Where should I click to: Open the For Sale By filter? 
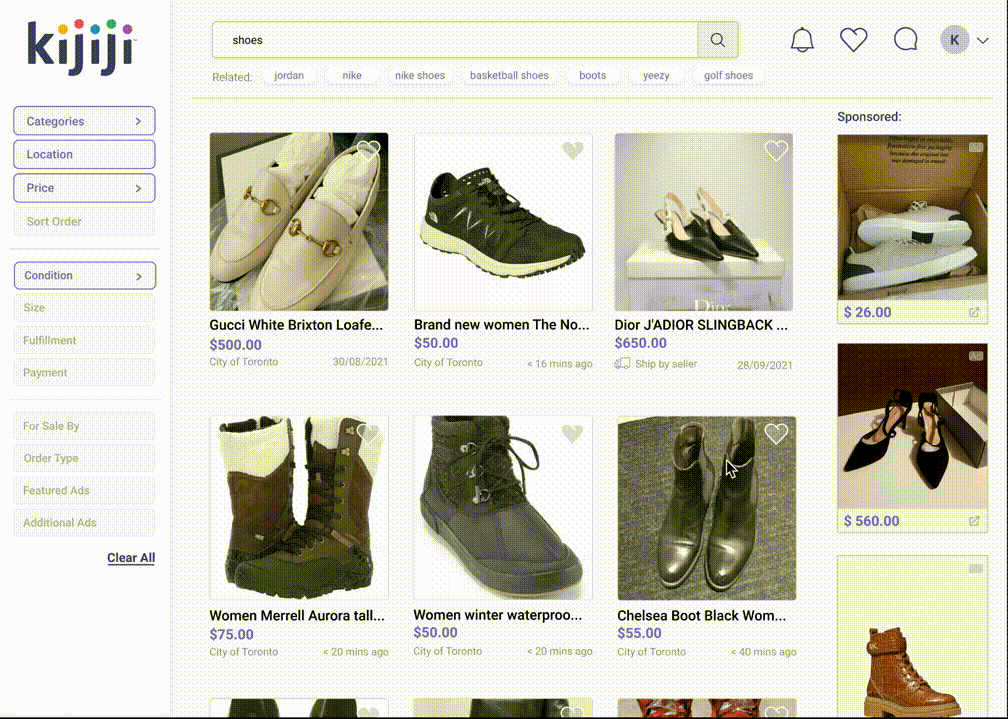(x=84, y=426)
